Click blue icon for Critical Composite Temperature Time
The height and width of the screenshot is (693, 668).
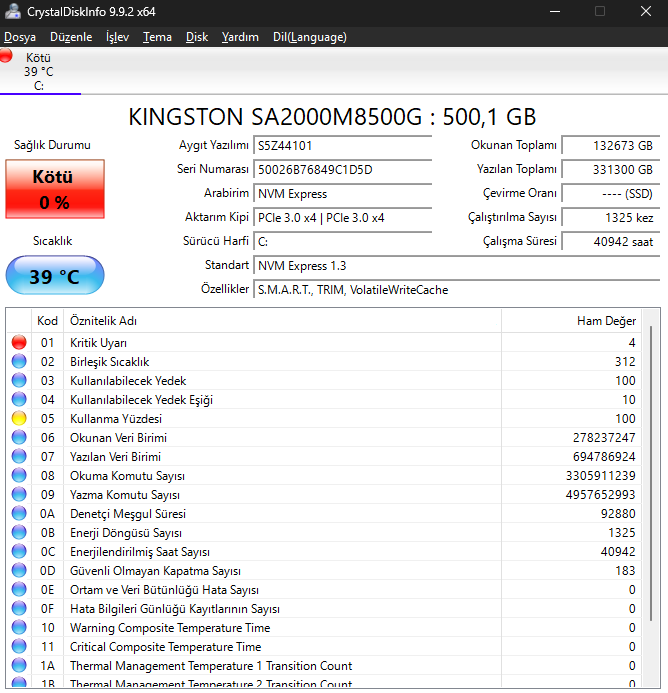click(x=19, y=646)
